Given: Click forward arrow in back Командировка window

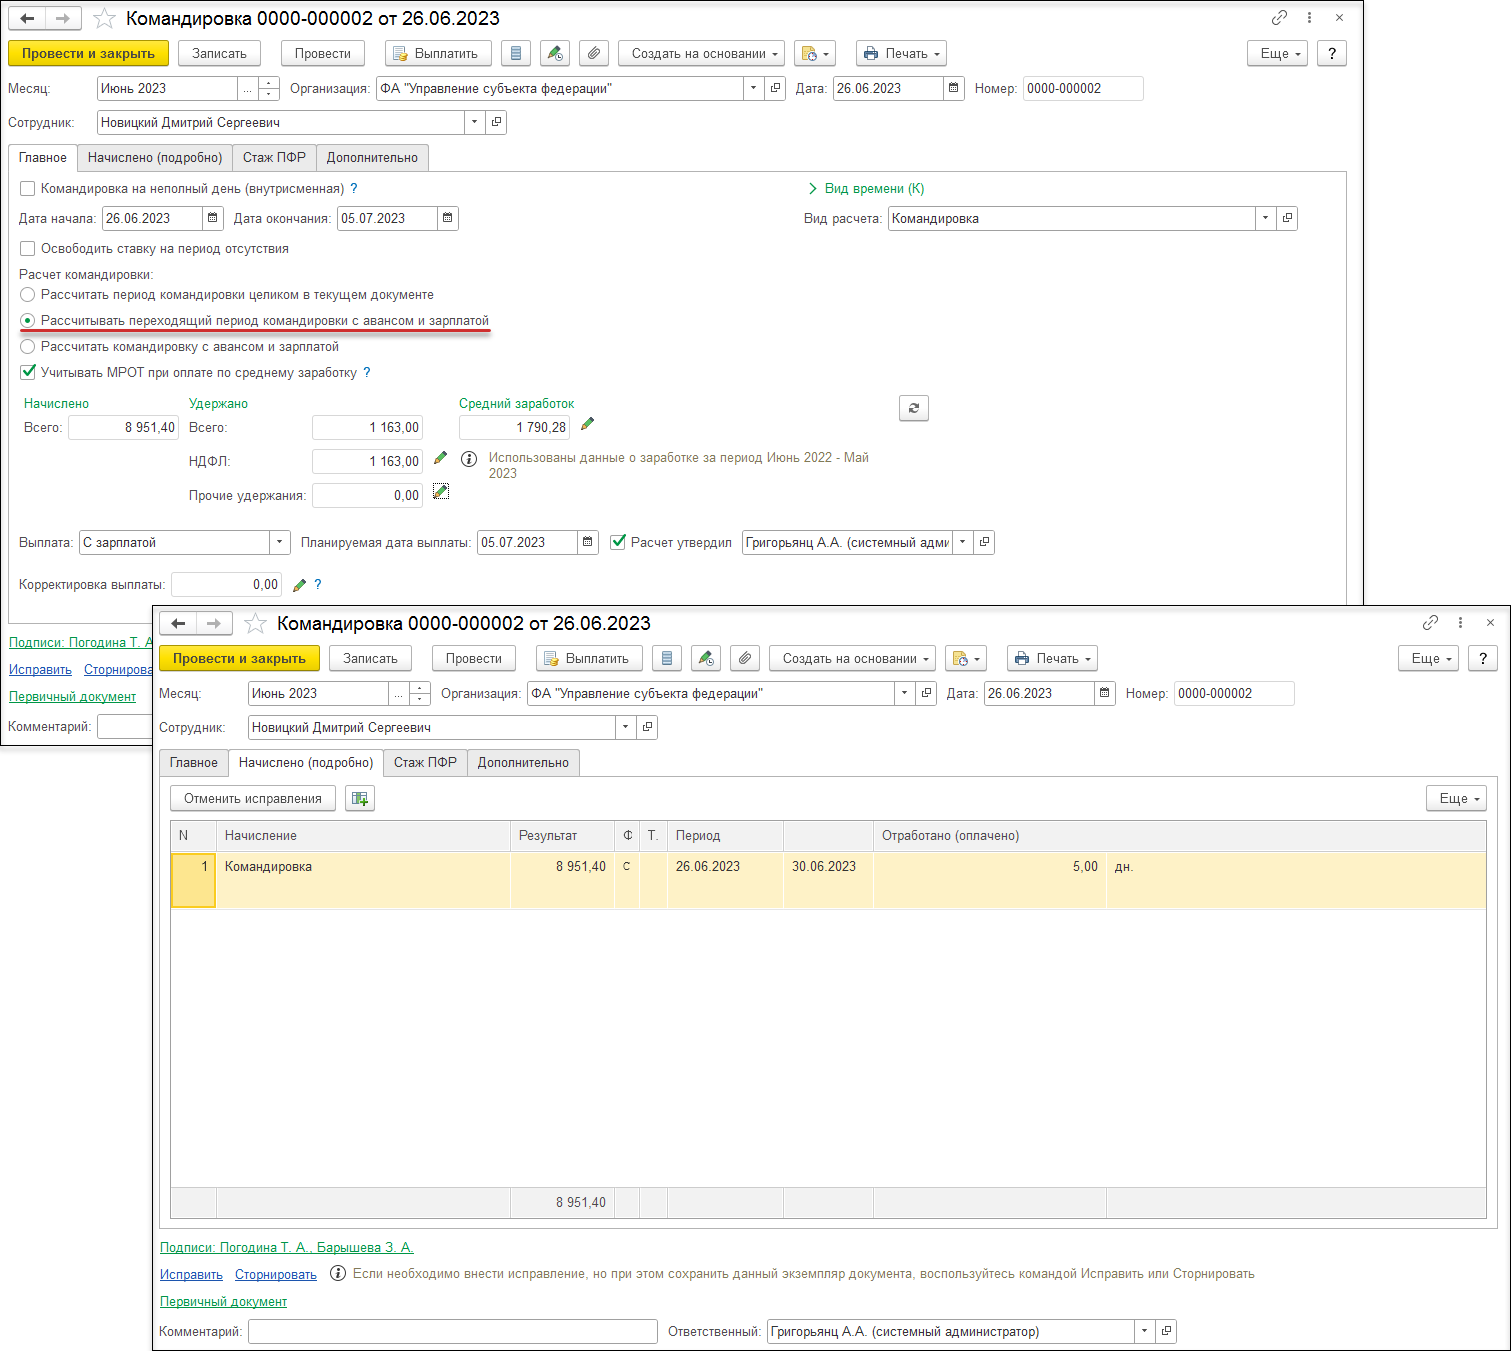Looking at the screenshot, I should click(x=63, y=18).
